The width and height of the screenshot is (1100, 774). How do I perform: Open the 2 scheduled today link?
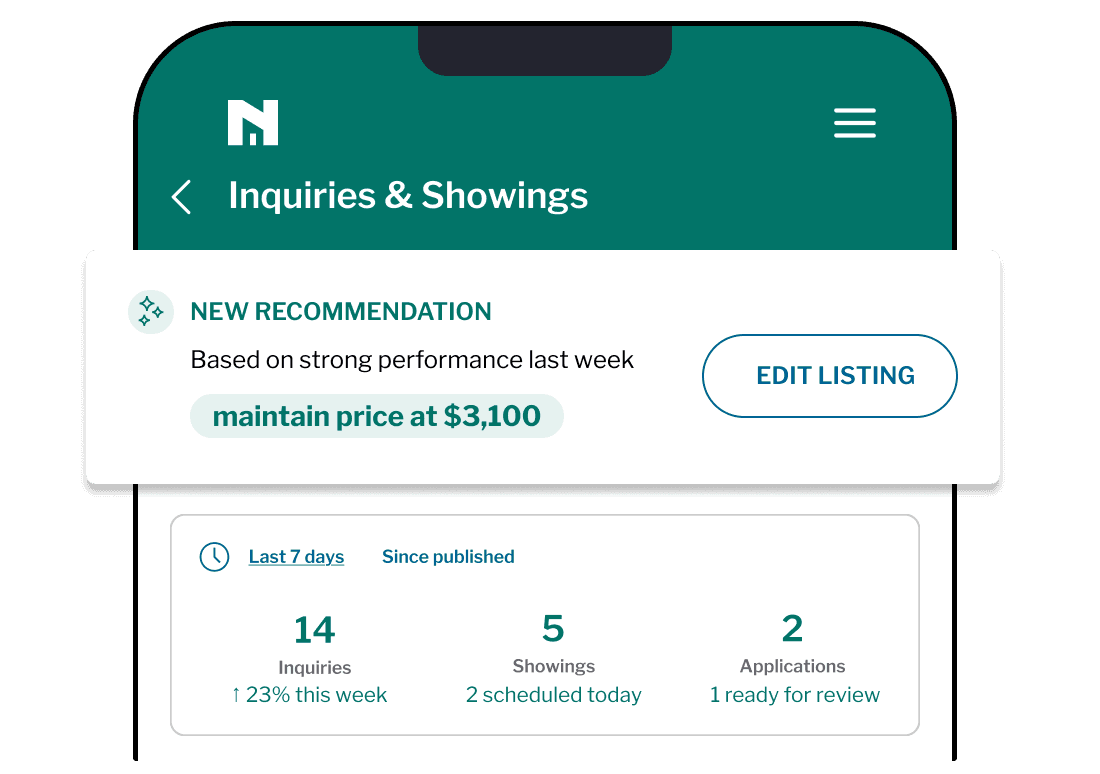[x=553, y=695]
